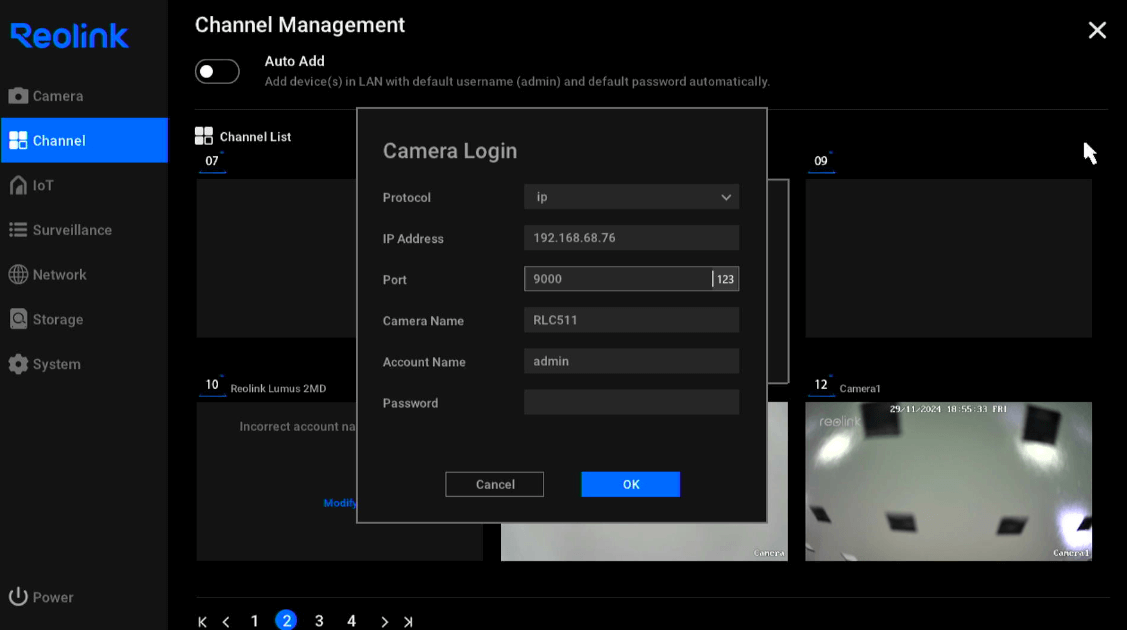
Task: Click the Channel List grid icon
Action: tap(203, 136)
